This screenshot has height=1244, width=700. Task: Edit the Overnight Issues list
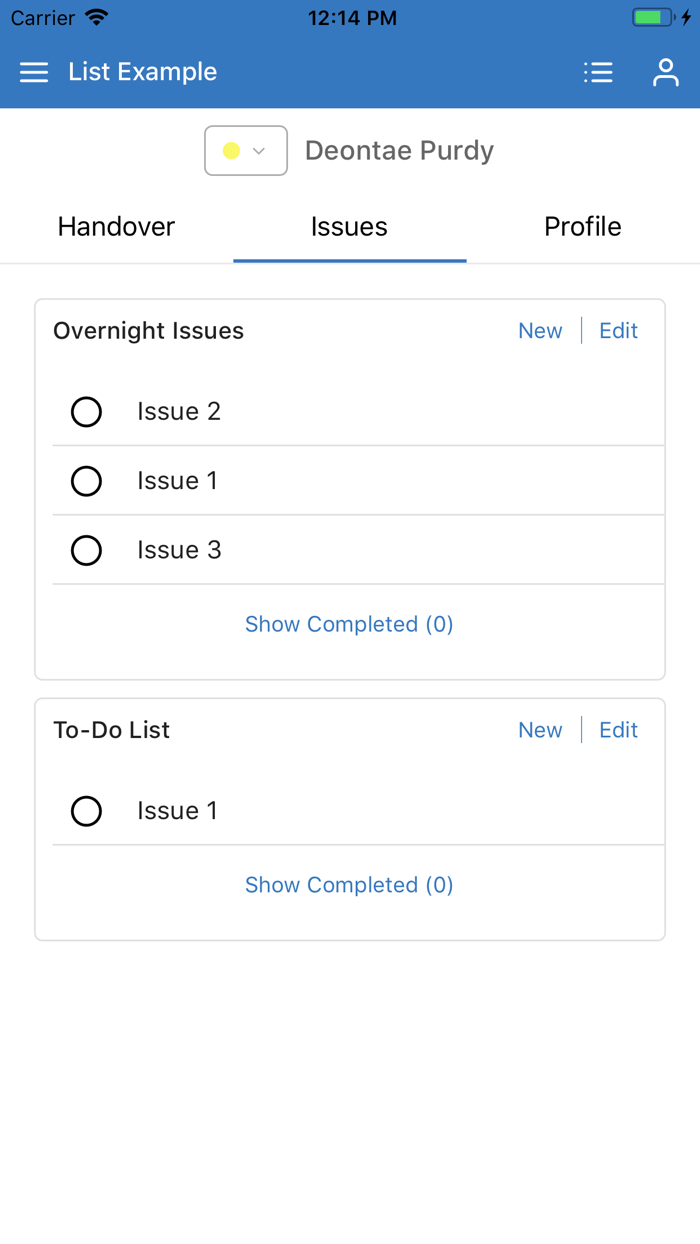point(618,331)
